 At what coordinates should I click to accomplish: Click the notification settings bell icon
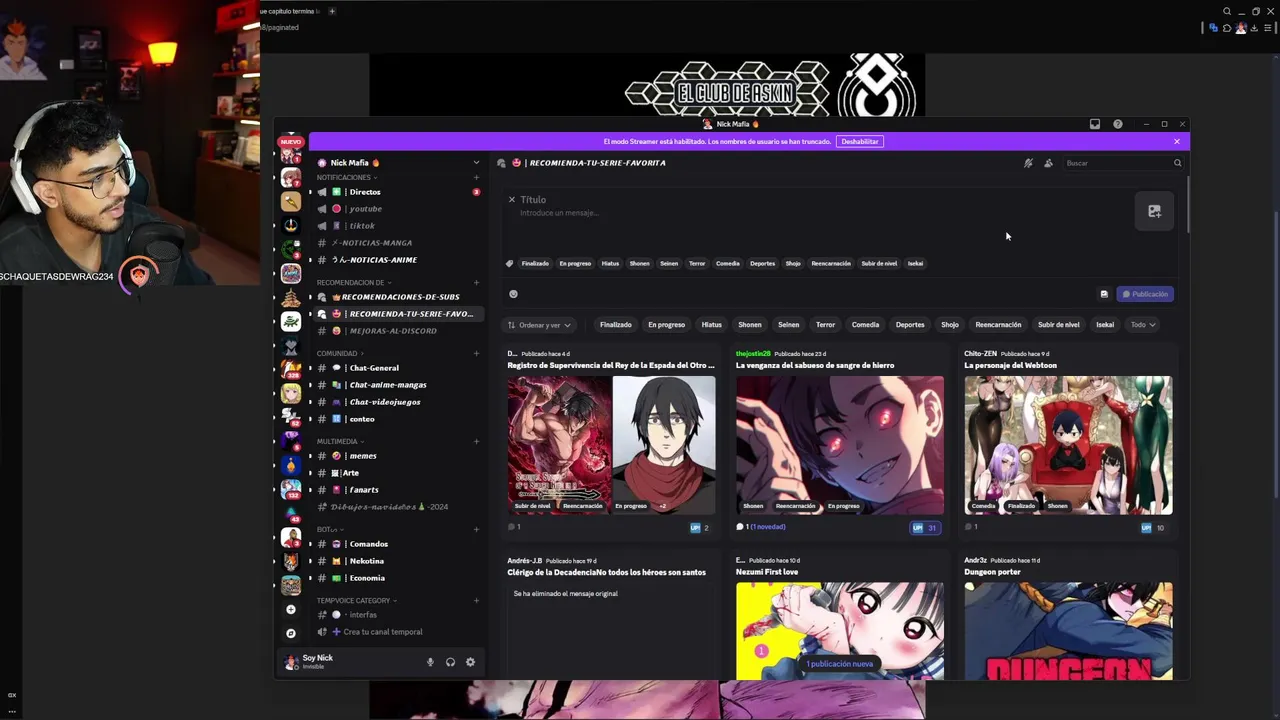point(1028,163)
